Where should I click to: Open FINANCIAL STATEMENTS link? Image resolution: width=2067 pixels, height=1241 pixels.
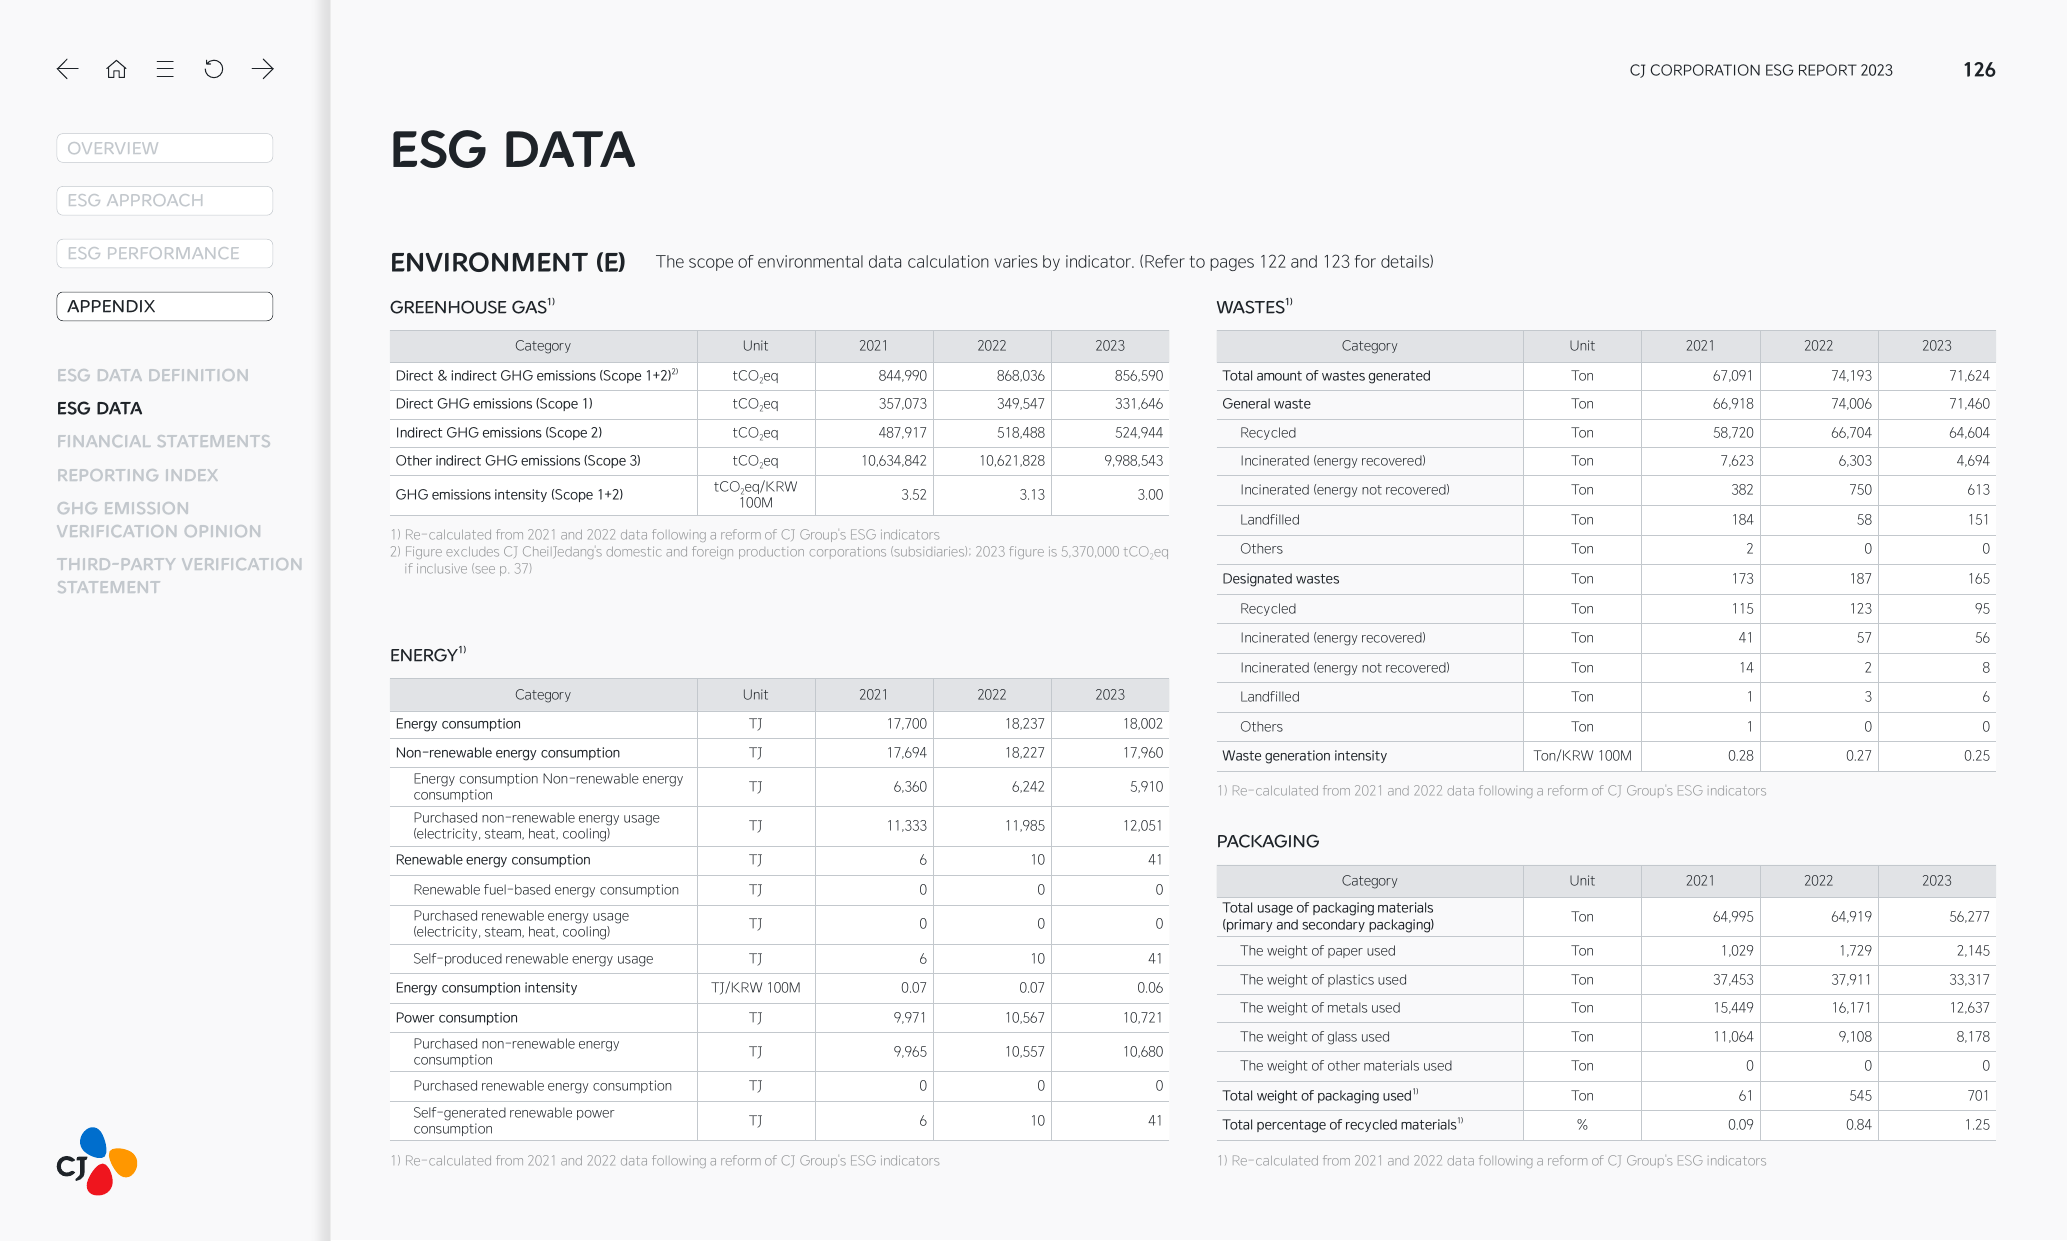164,441
